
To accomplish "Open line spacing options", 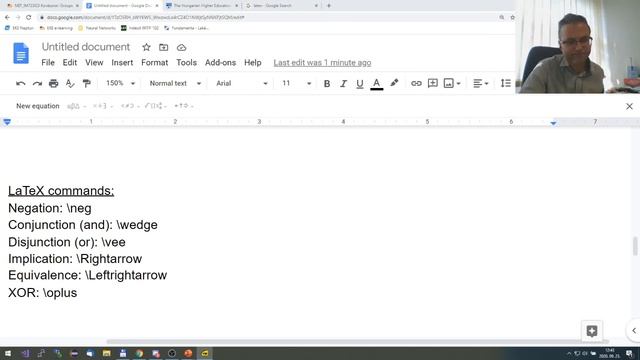I will point(506,83).
